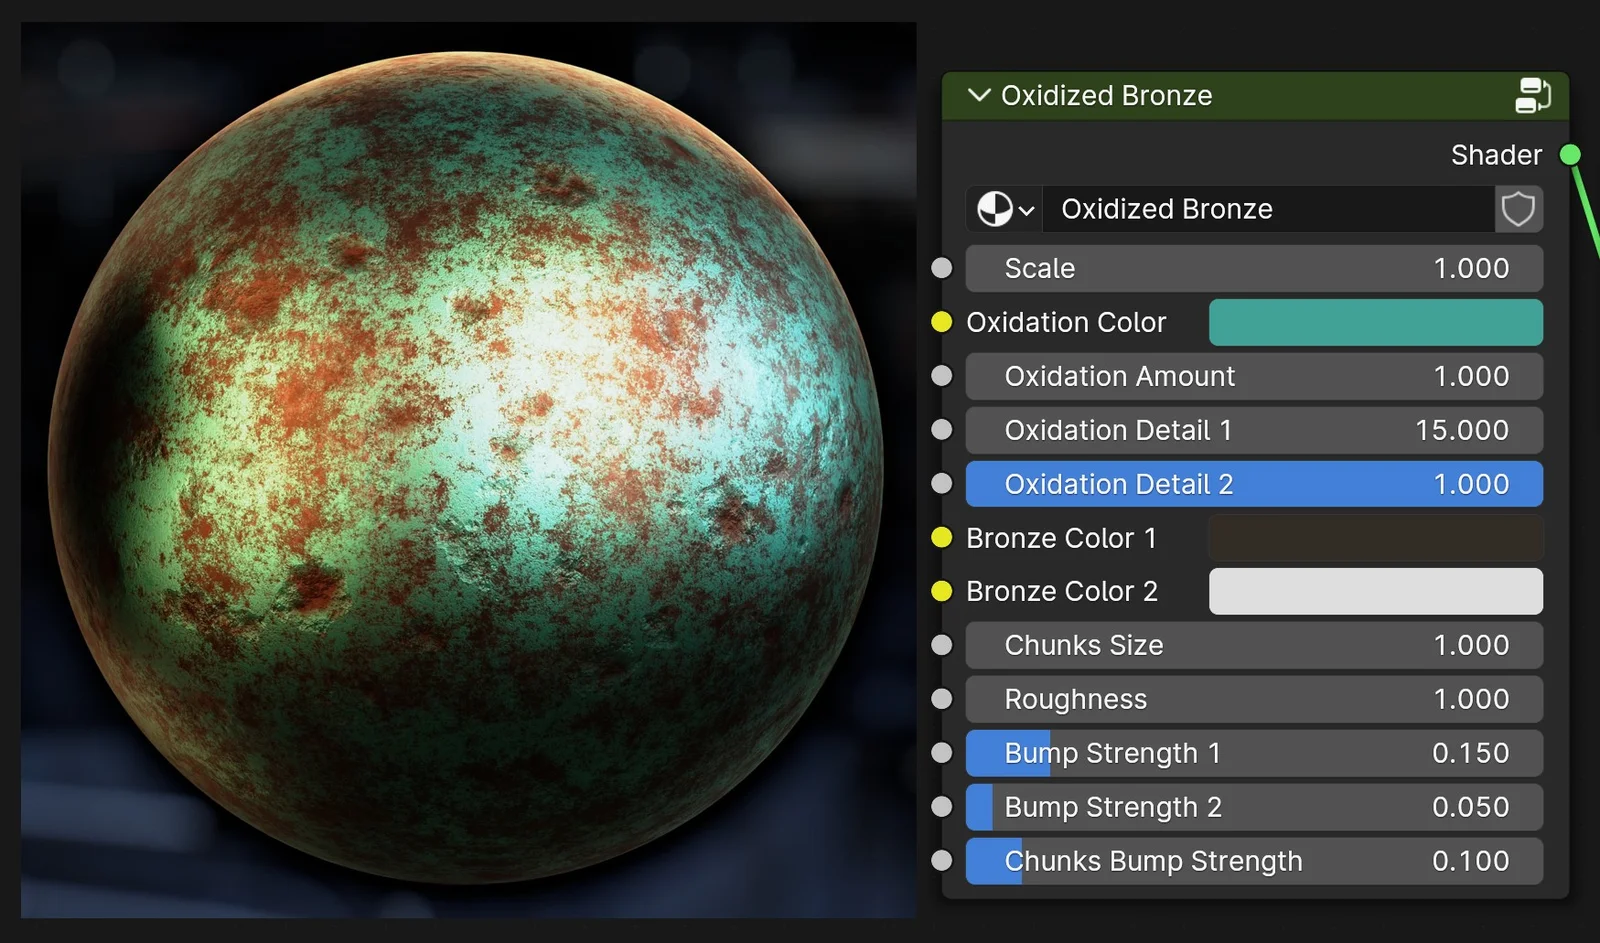The height and width of the screenshot is (943, 1600).
Task: Click the Bump Strength 1 slider
Action: [x=1253, y=753]
